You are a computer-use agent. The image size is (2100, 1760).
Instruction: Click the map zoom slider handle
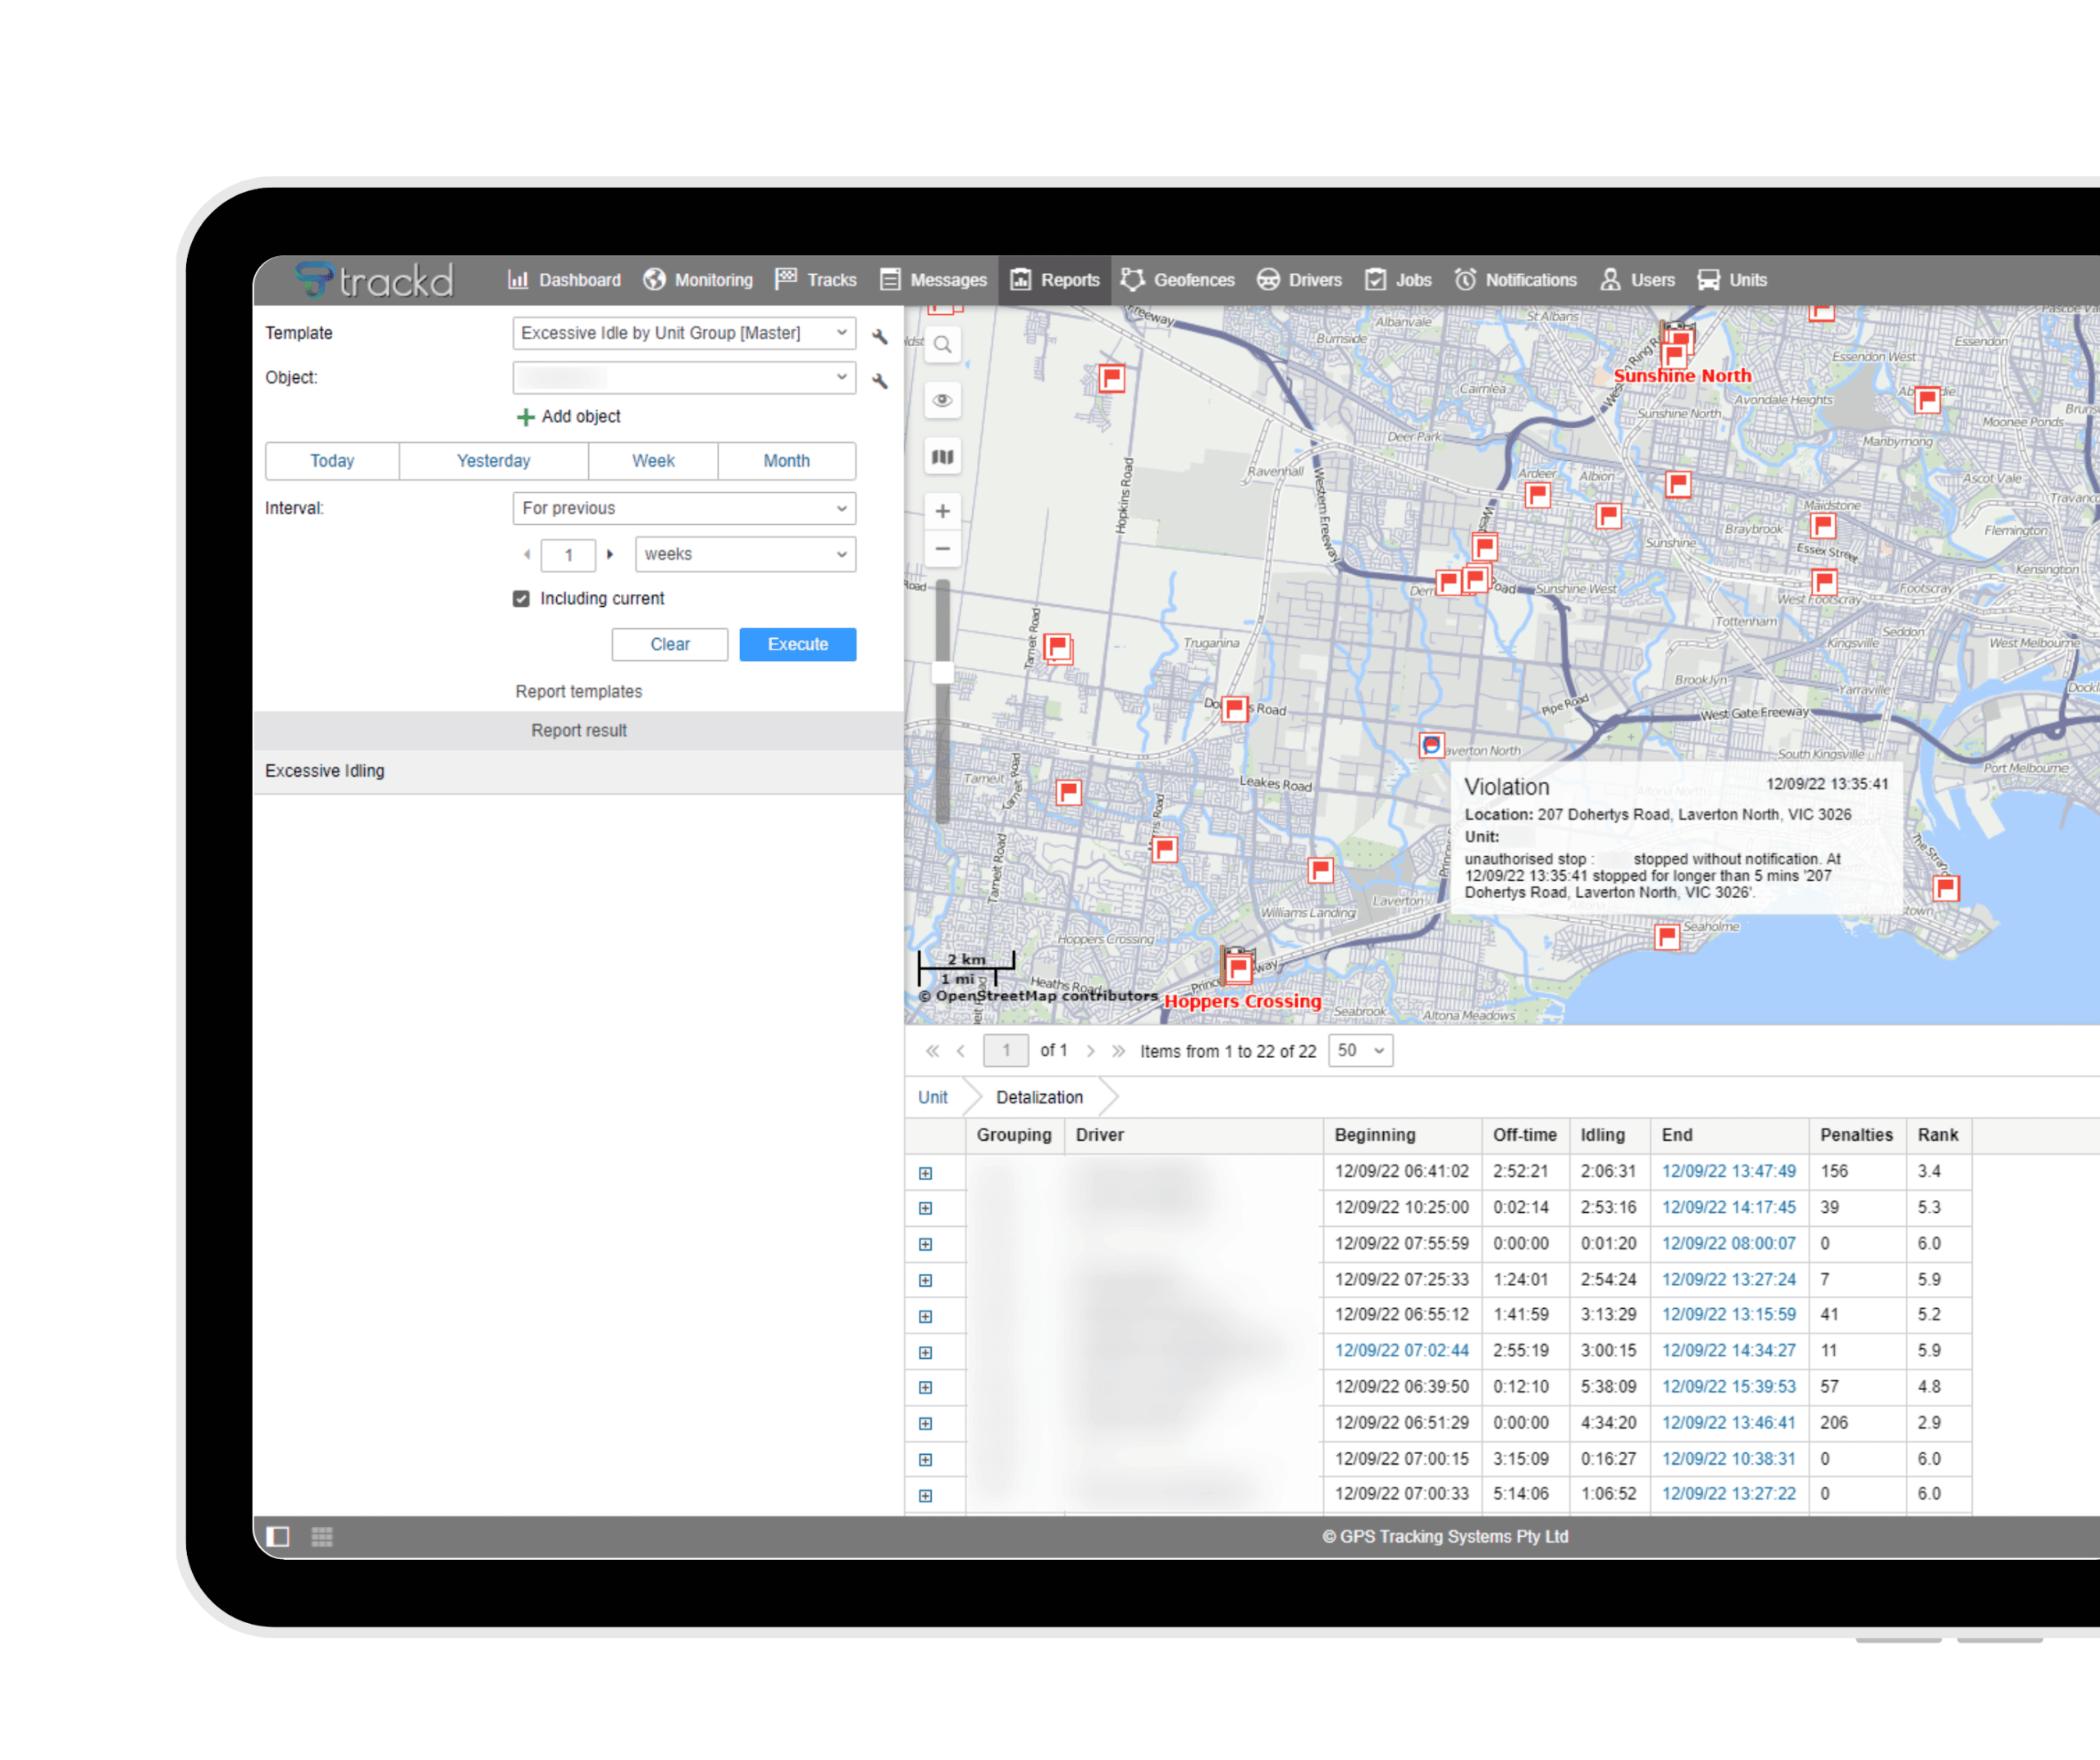pos(942,673)
